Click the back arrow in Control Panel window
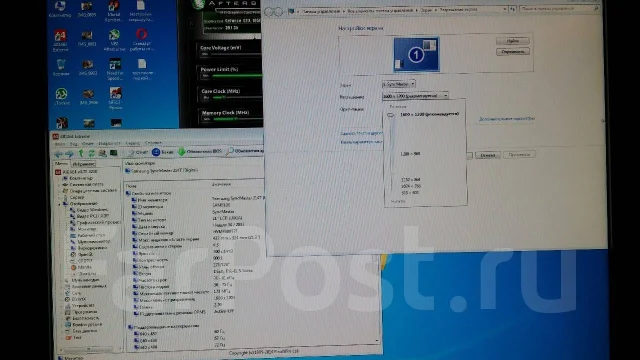The width and height of the screenshot is (640, 360). click(268, 11)
